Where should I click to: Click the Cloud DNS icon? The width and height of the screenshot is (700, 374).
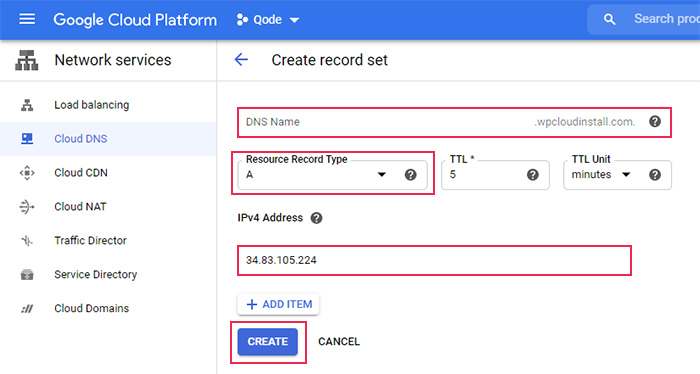pos(27,139)
